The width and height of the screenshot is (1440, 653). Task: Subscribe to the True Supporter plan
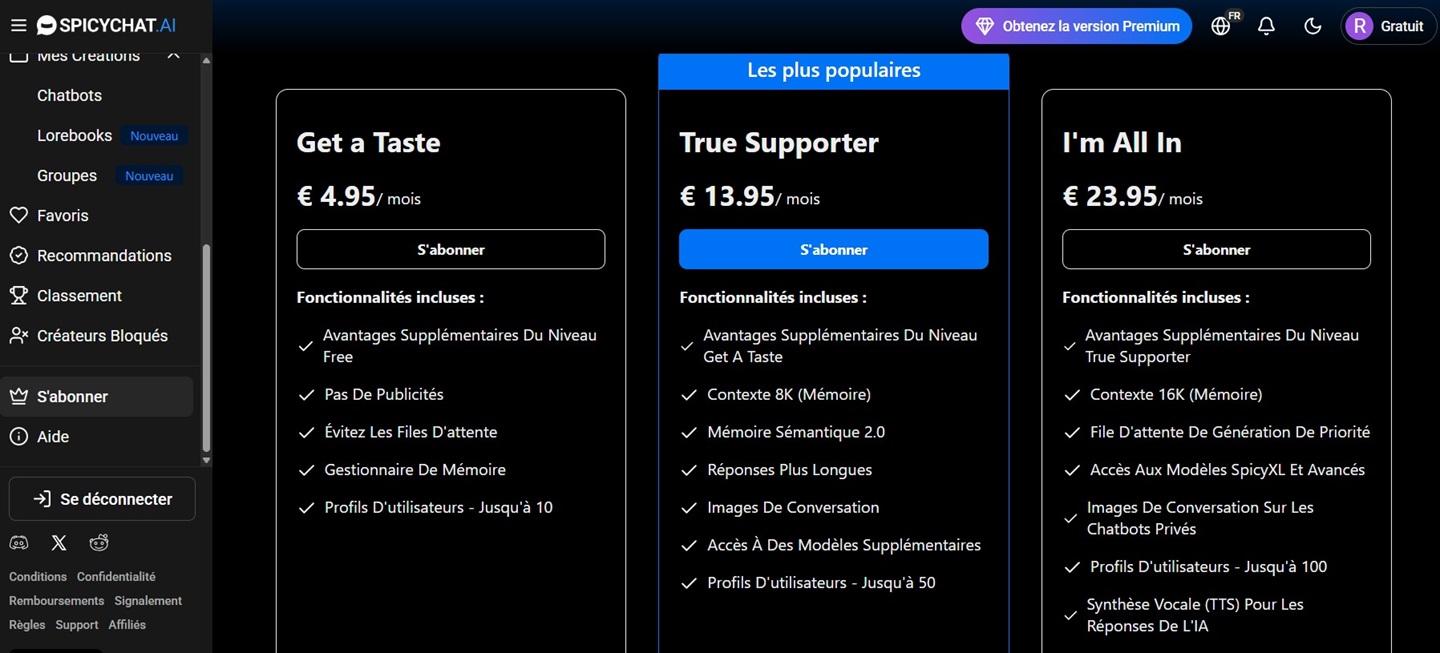pos(833,250)
